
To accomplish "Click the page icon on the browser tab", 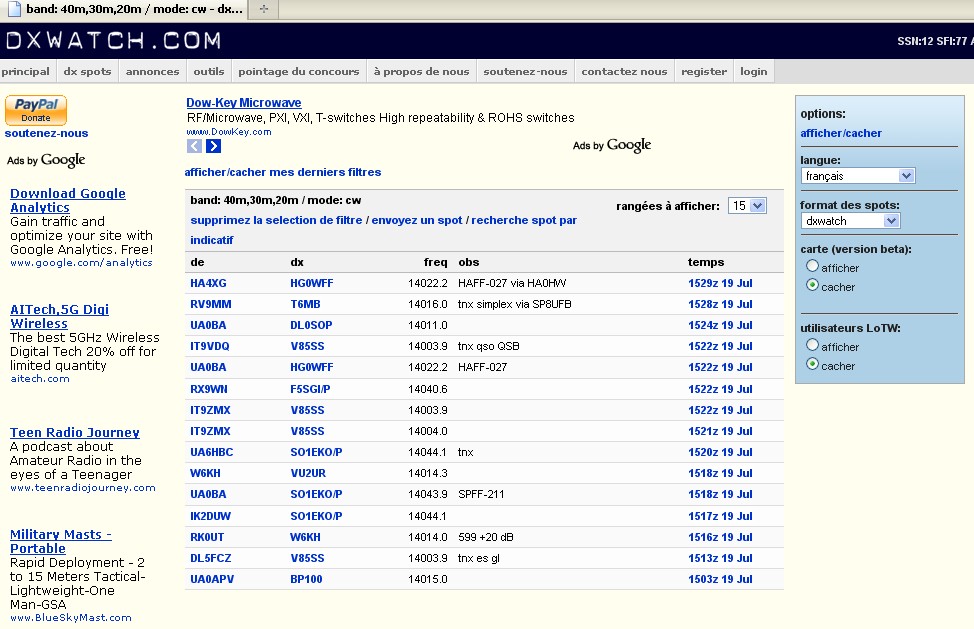I will click(12, 9).
